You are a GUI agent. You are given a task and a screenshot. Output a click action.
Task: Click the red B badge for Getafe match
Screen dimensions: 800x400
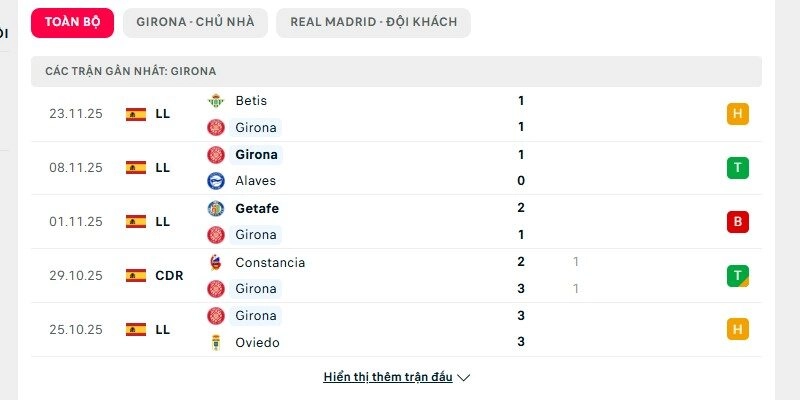point(738,222)
